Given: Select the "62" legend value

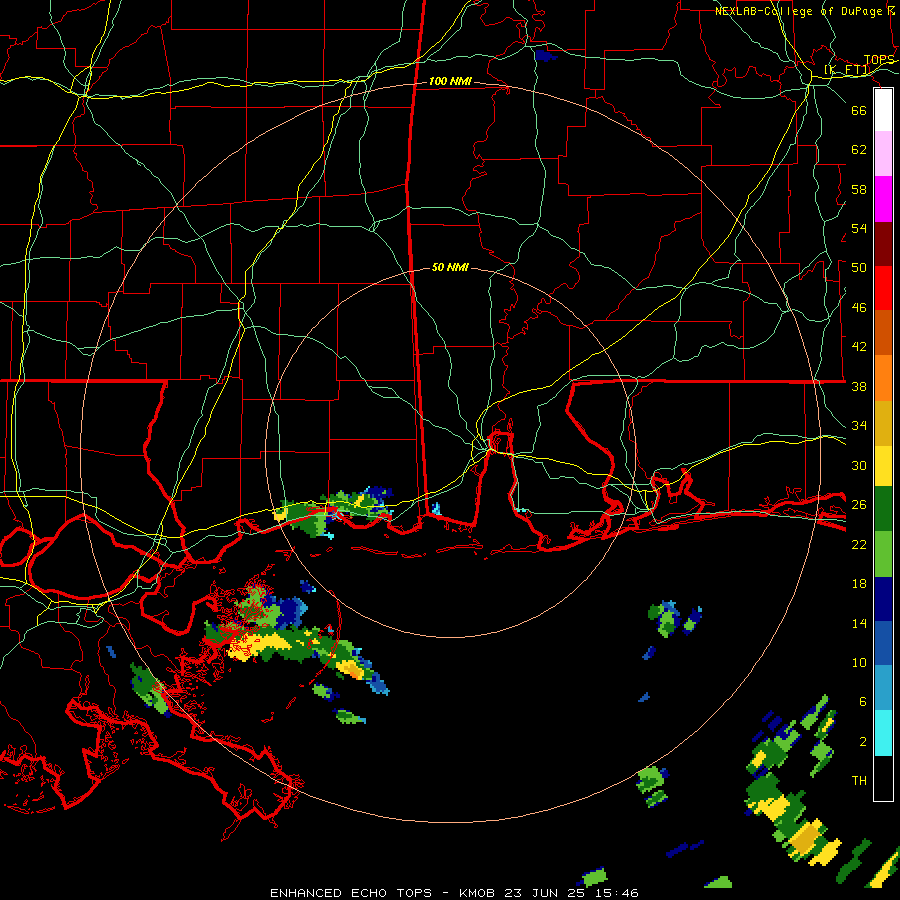Looking at the screenshot, I should [859, 150].
